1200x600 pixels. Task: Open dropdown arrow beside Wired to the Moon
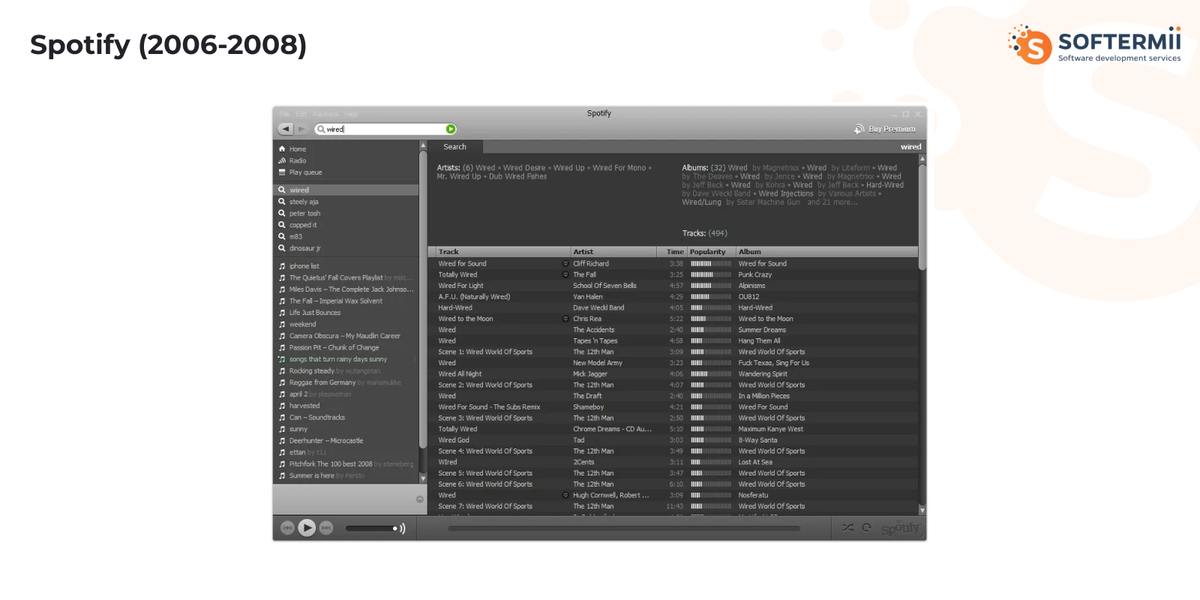(565, 319)
